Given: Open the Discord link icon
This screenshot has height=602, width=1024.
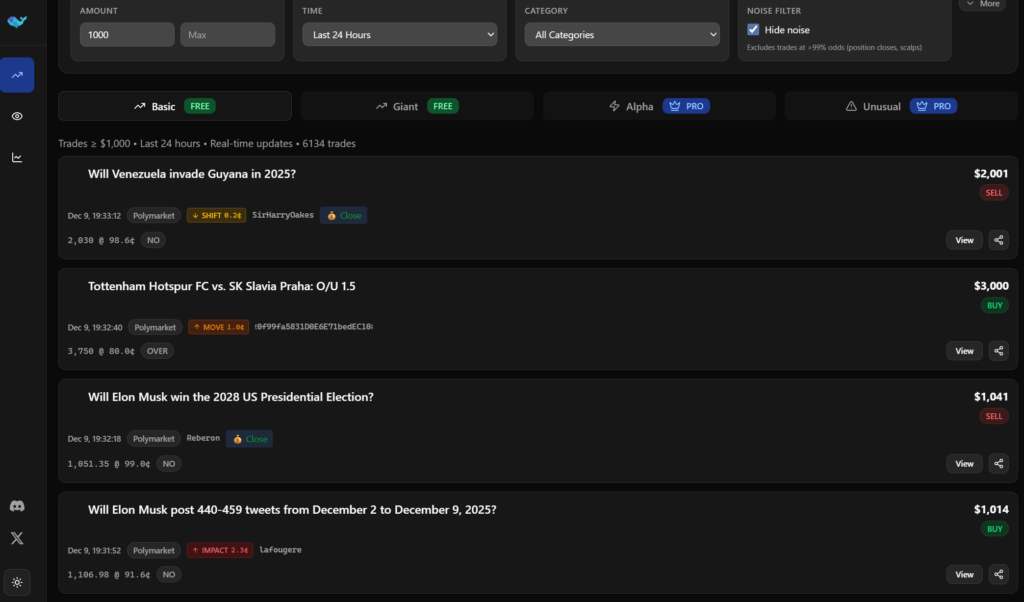Looking at the screenshot, I should point(17,507).
